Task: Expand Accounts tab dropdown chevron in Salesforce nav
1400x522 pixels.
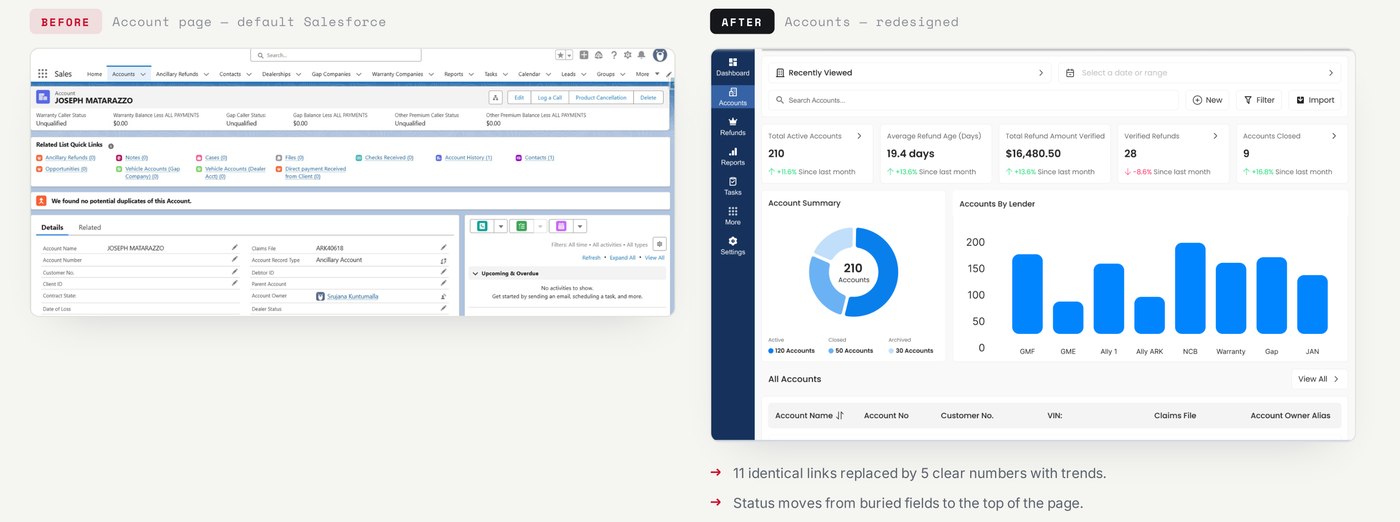Action: 143,74
